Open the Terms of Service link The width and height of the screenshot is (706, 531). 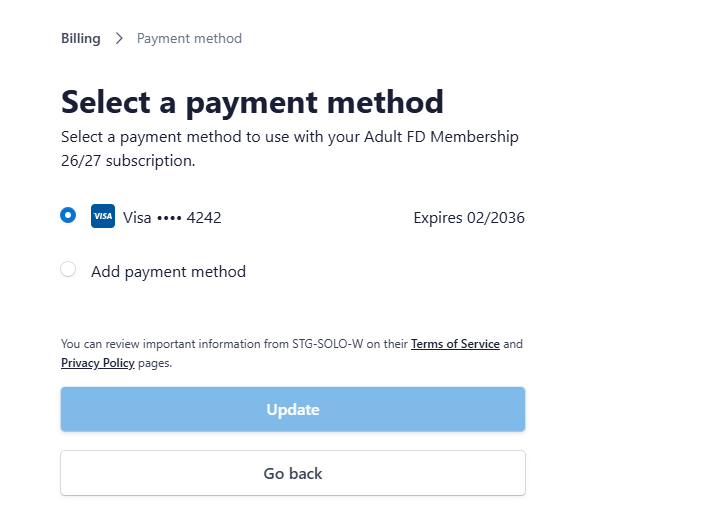(x=455, y=344)
